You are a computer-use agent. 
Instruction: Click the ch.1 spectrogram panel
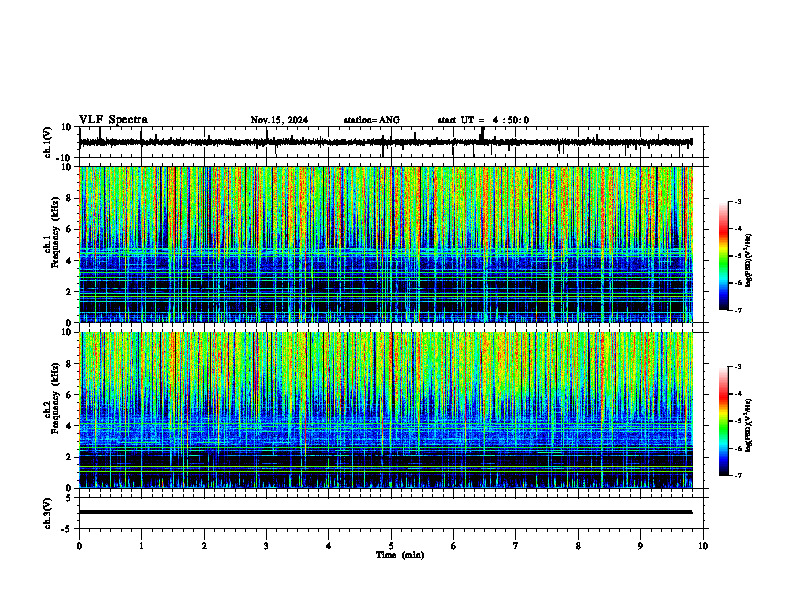386,244
